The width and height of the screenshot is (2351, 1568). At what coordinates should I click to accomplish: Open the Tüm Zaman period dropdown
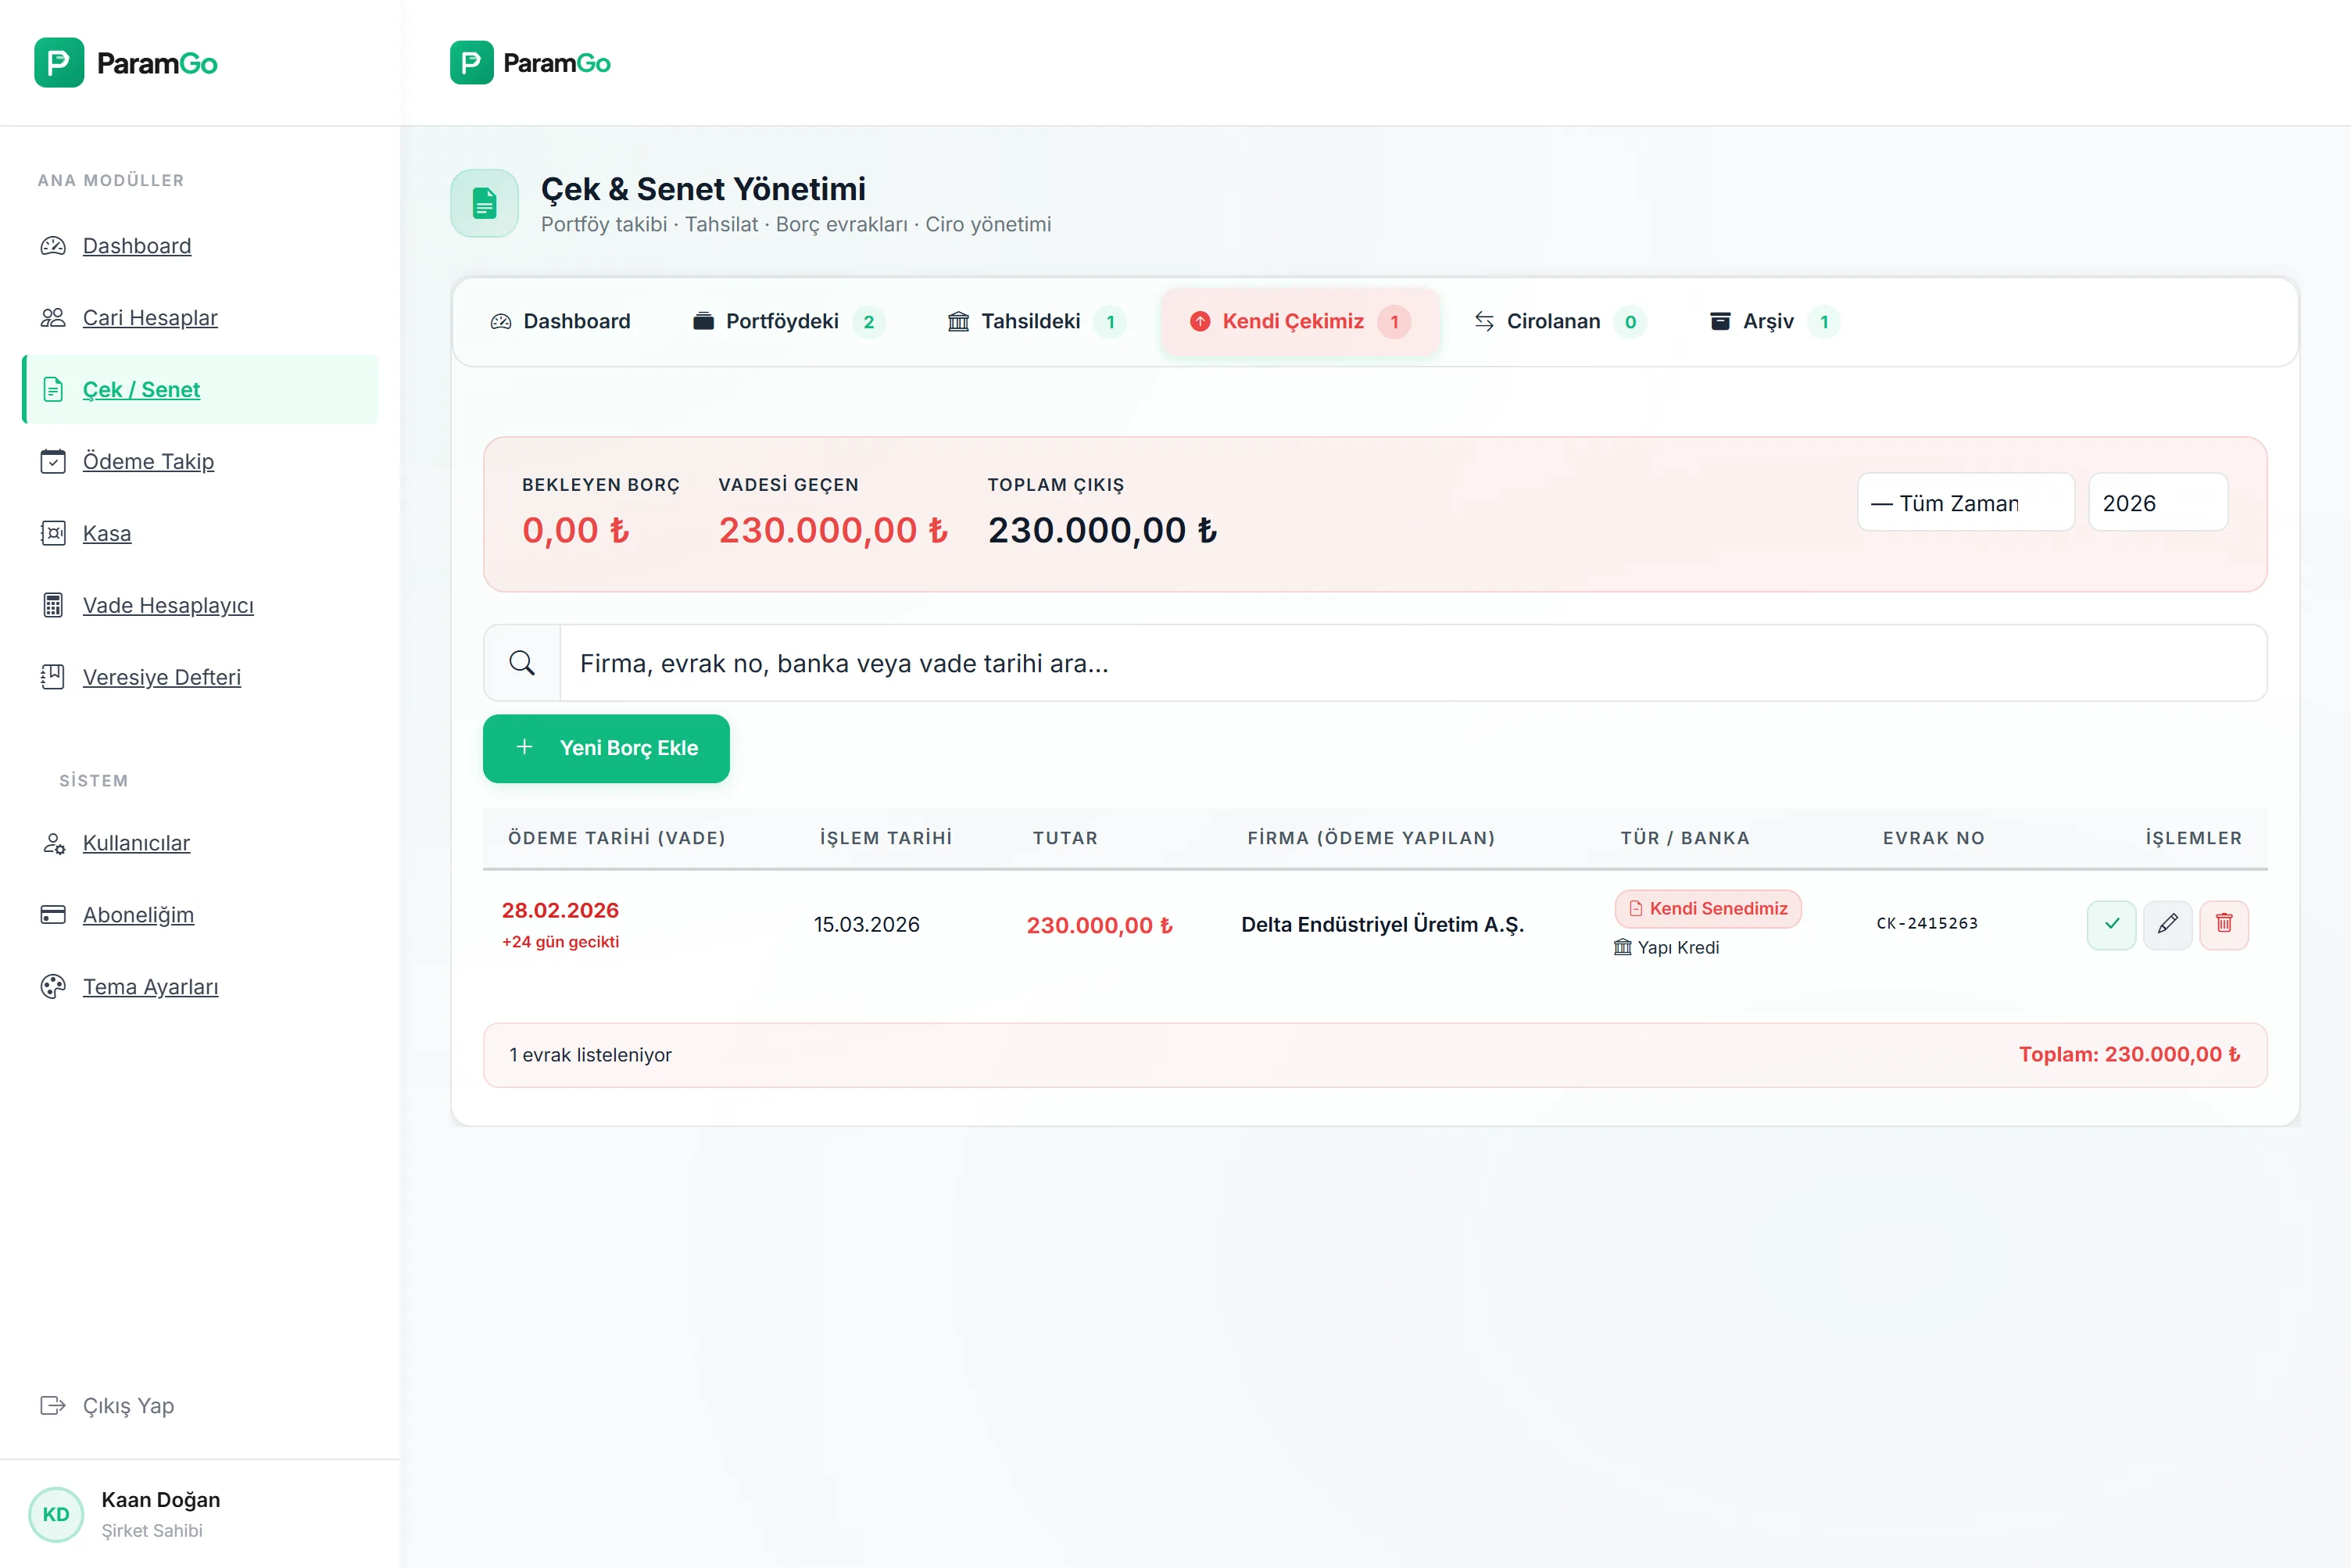[x=1965, y=503]
